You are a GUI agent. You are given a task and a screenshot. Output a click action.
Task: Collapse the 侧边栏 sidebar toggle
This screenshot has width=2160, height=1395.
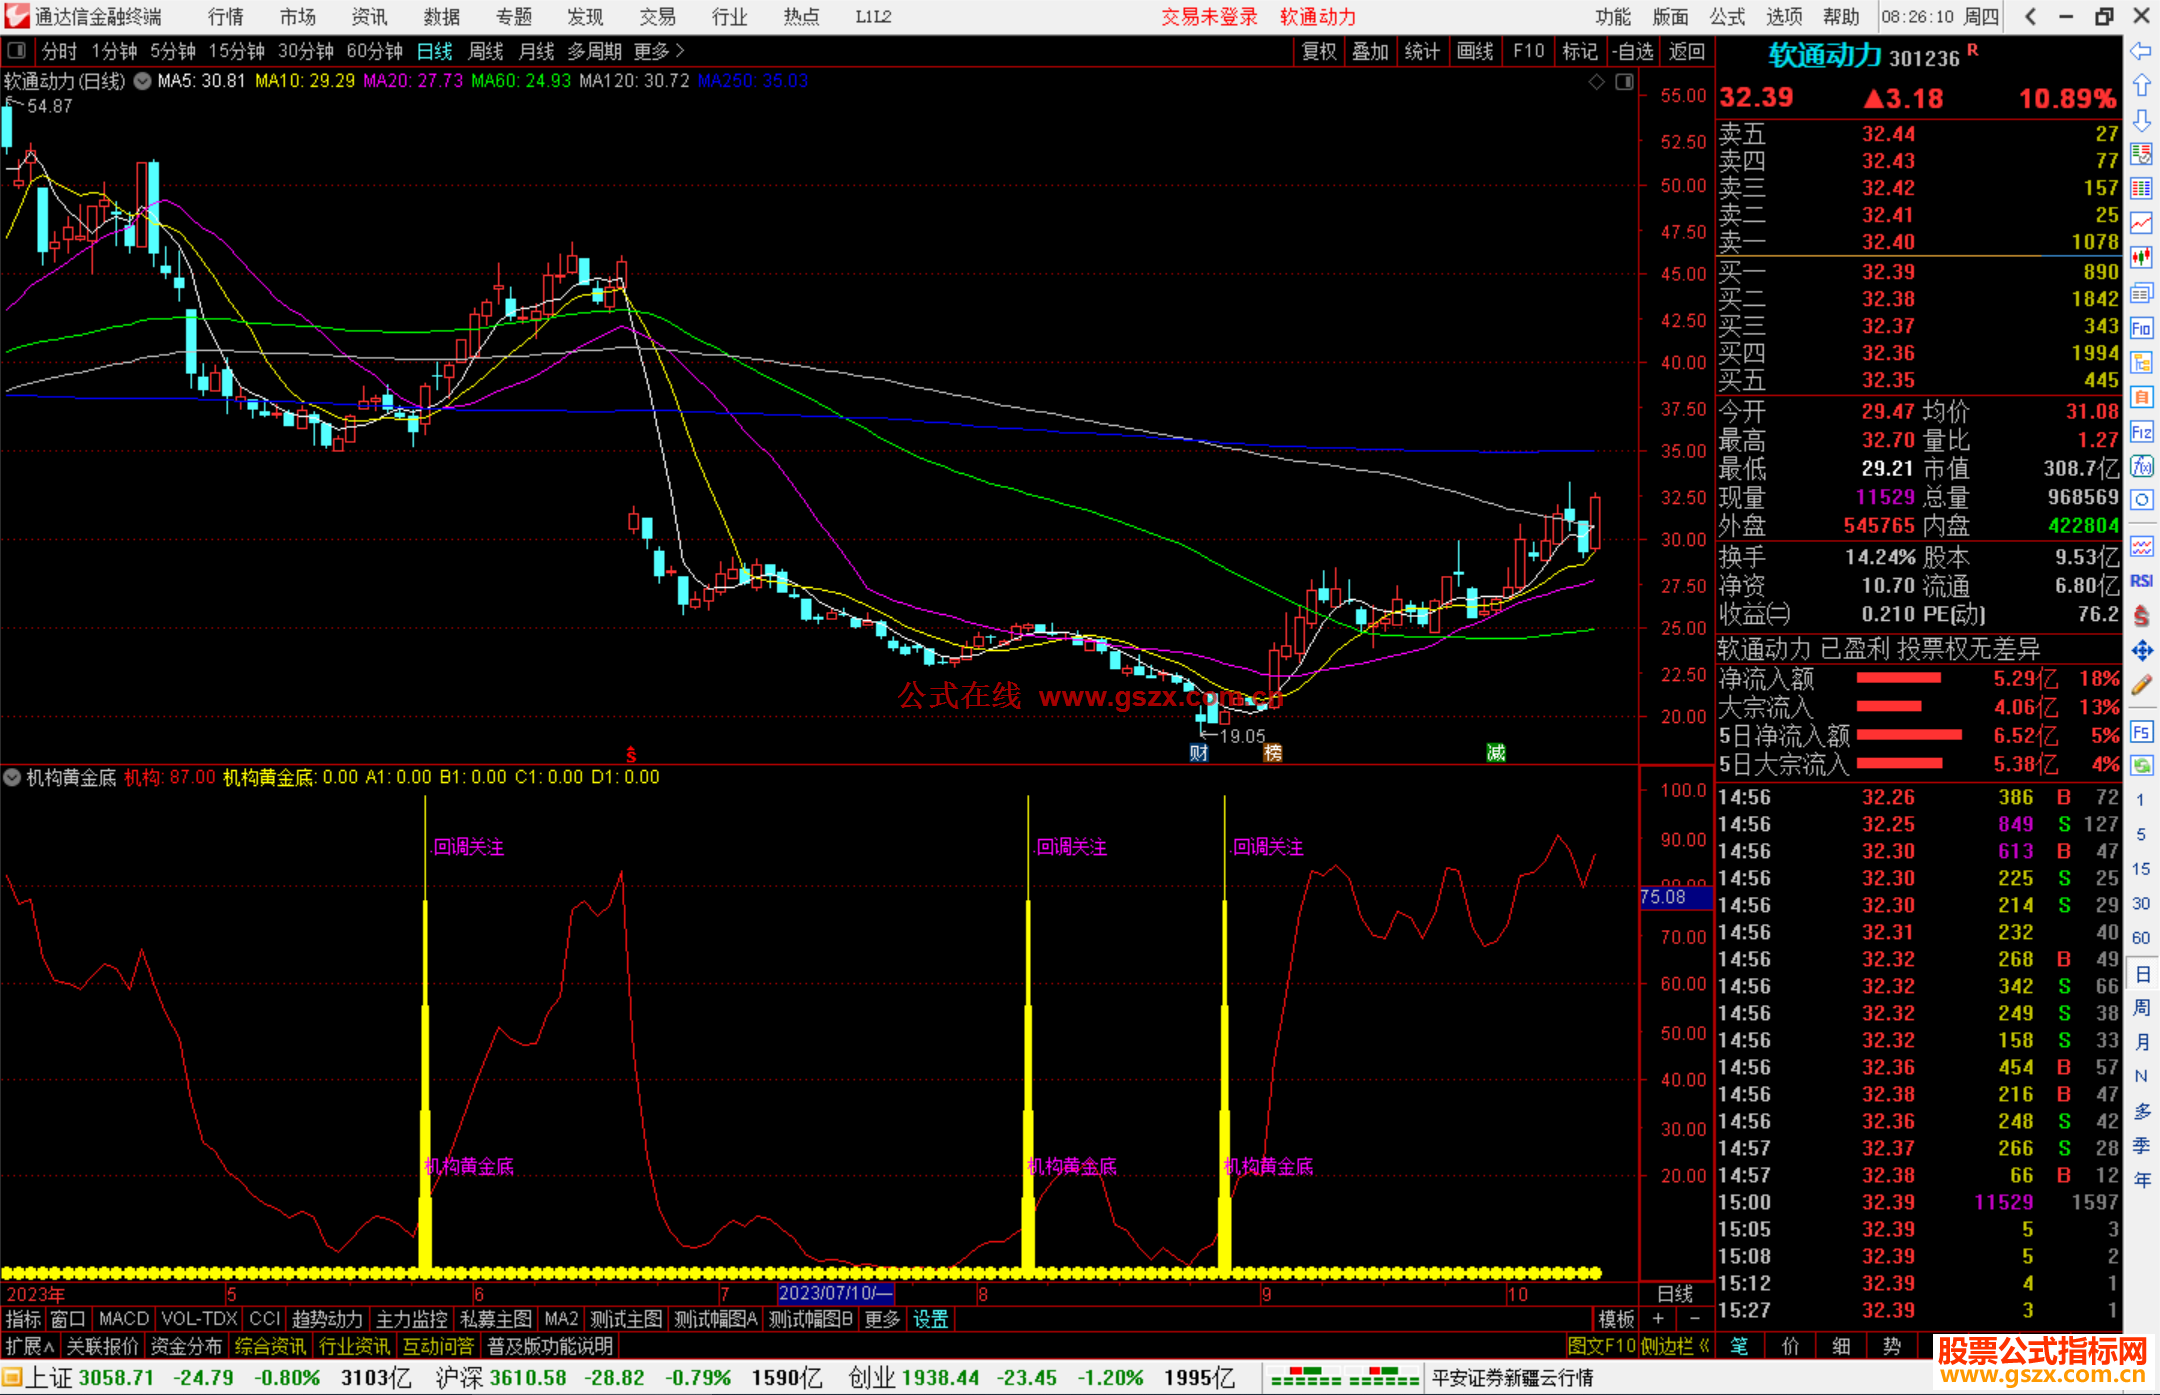(1676, 1346)
